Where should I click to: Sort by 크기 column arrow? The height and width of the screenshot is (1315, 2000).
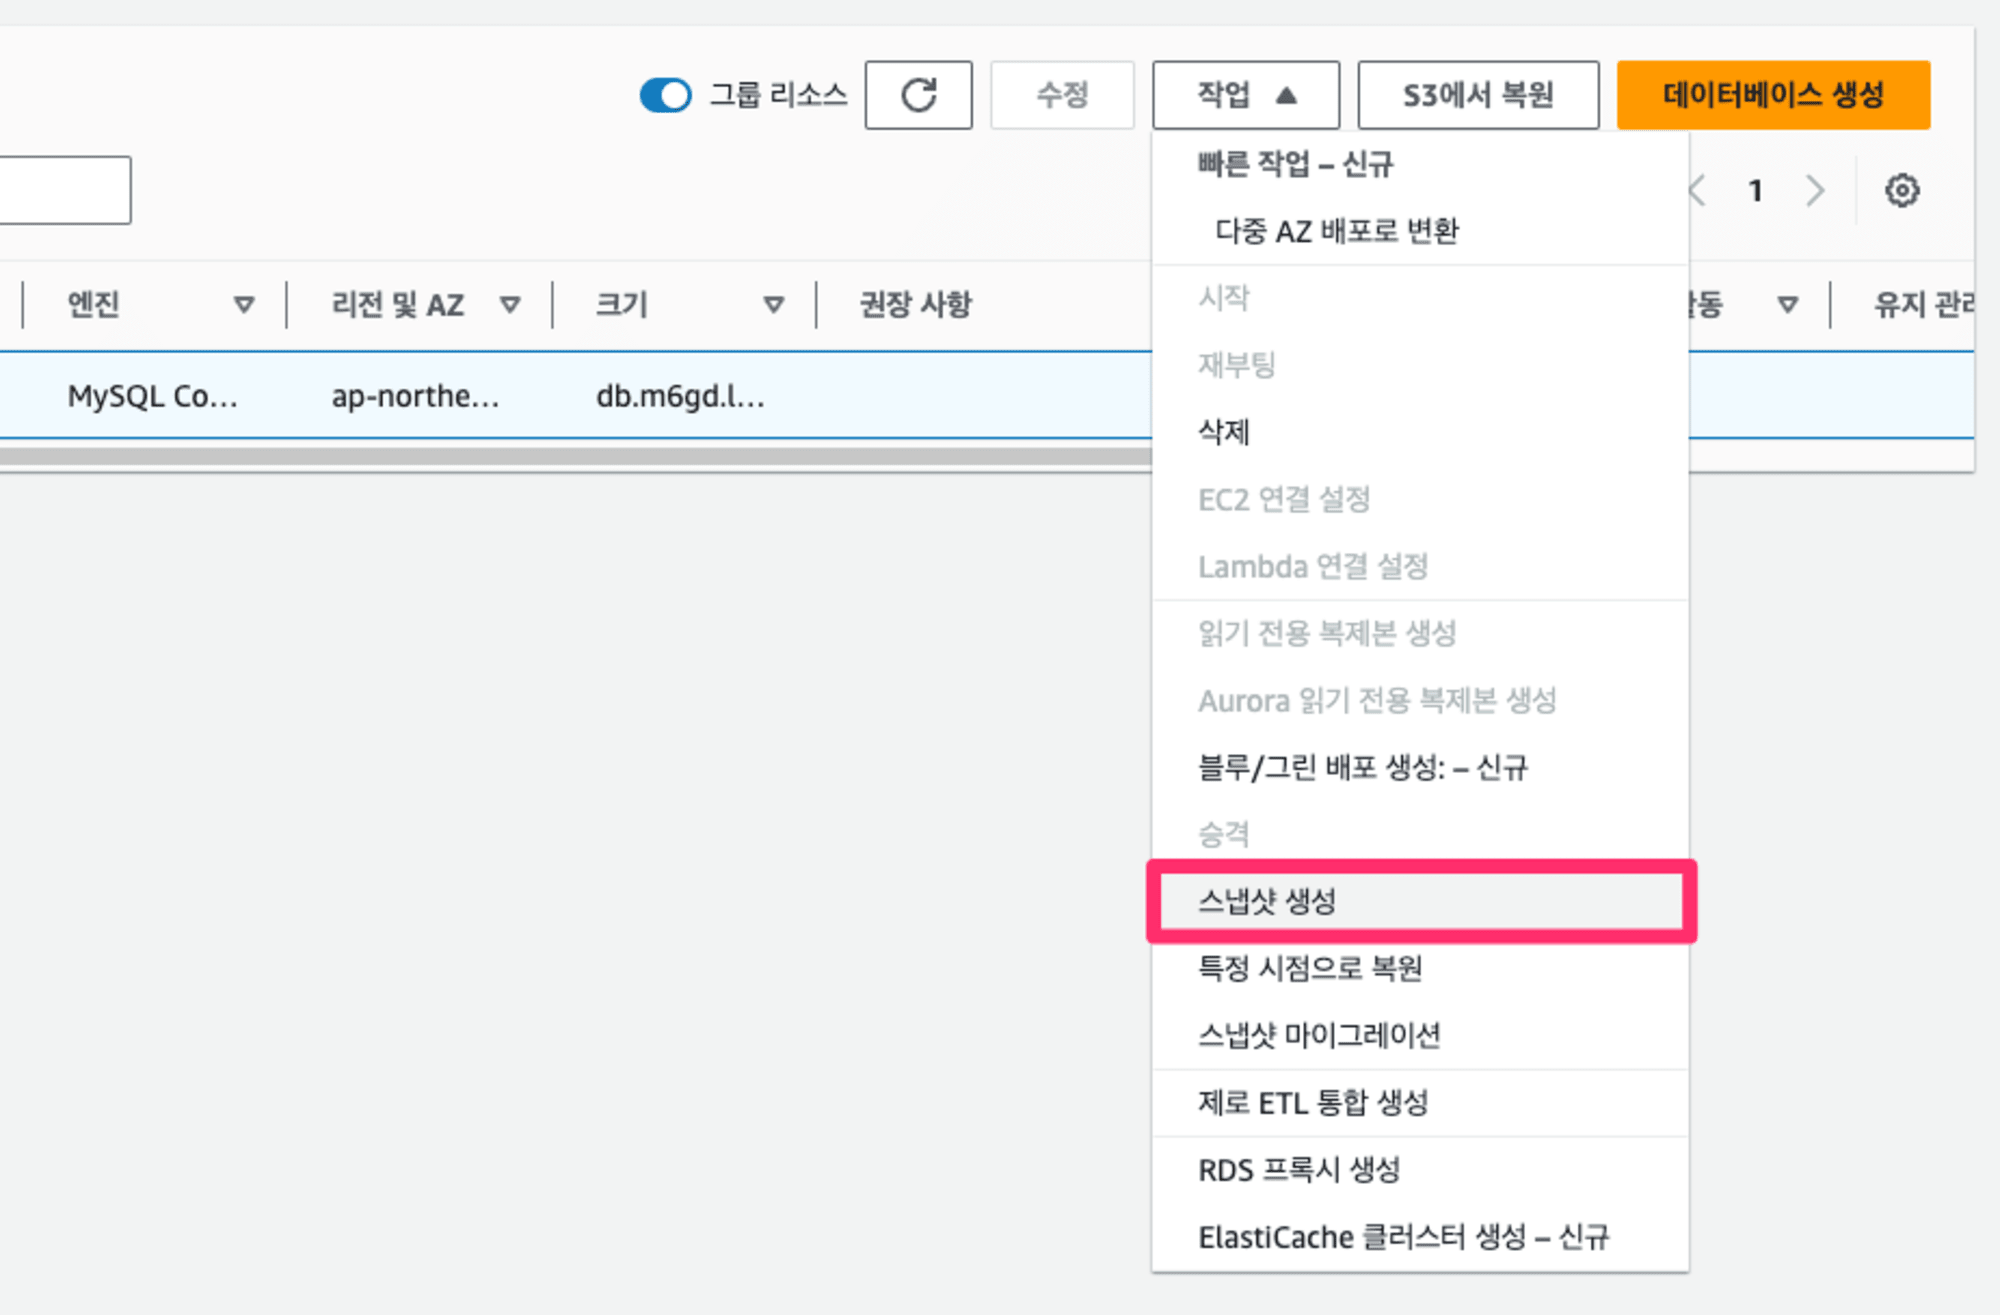(x=773, y=304)
